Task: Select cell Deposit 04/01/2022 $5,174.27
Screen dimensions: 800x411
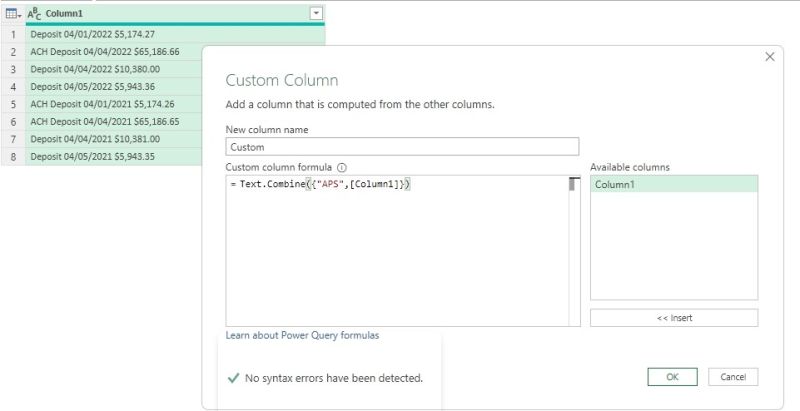Action: click(x=175, y=34)
